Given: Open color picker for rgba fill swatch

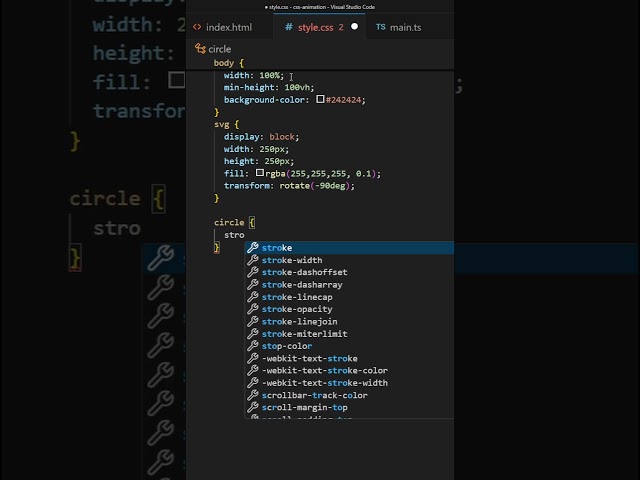Looking at the screenshot, I should (260, 173).
